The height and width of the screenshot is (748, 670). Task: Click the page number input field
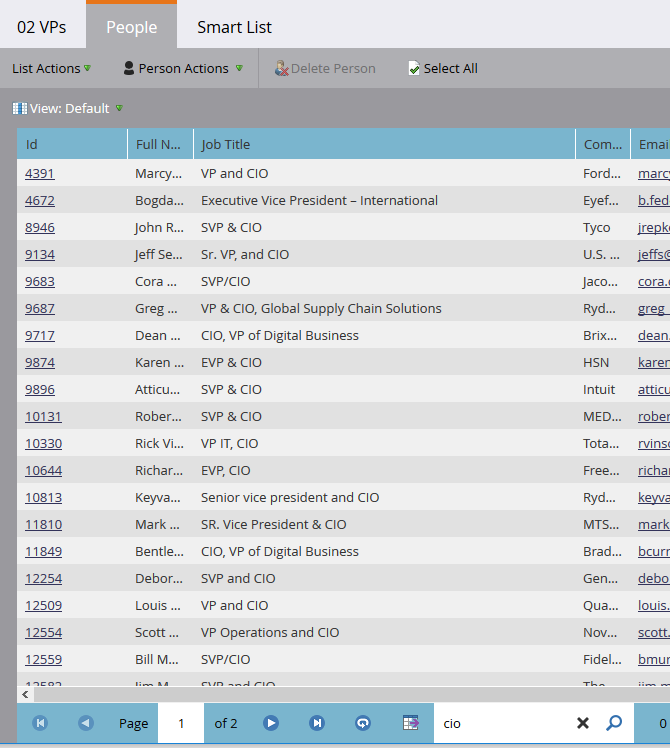click(x=181, y=723)
